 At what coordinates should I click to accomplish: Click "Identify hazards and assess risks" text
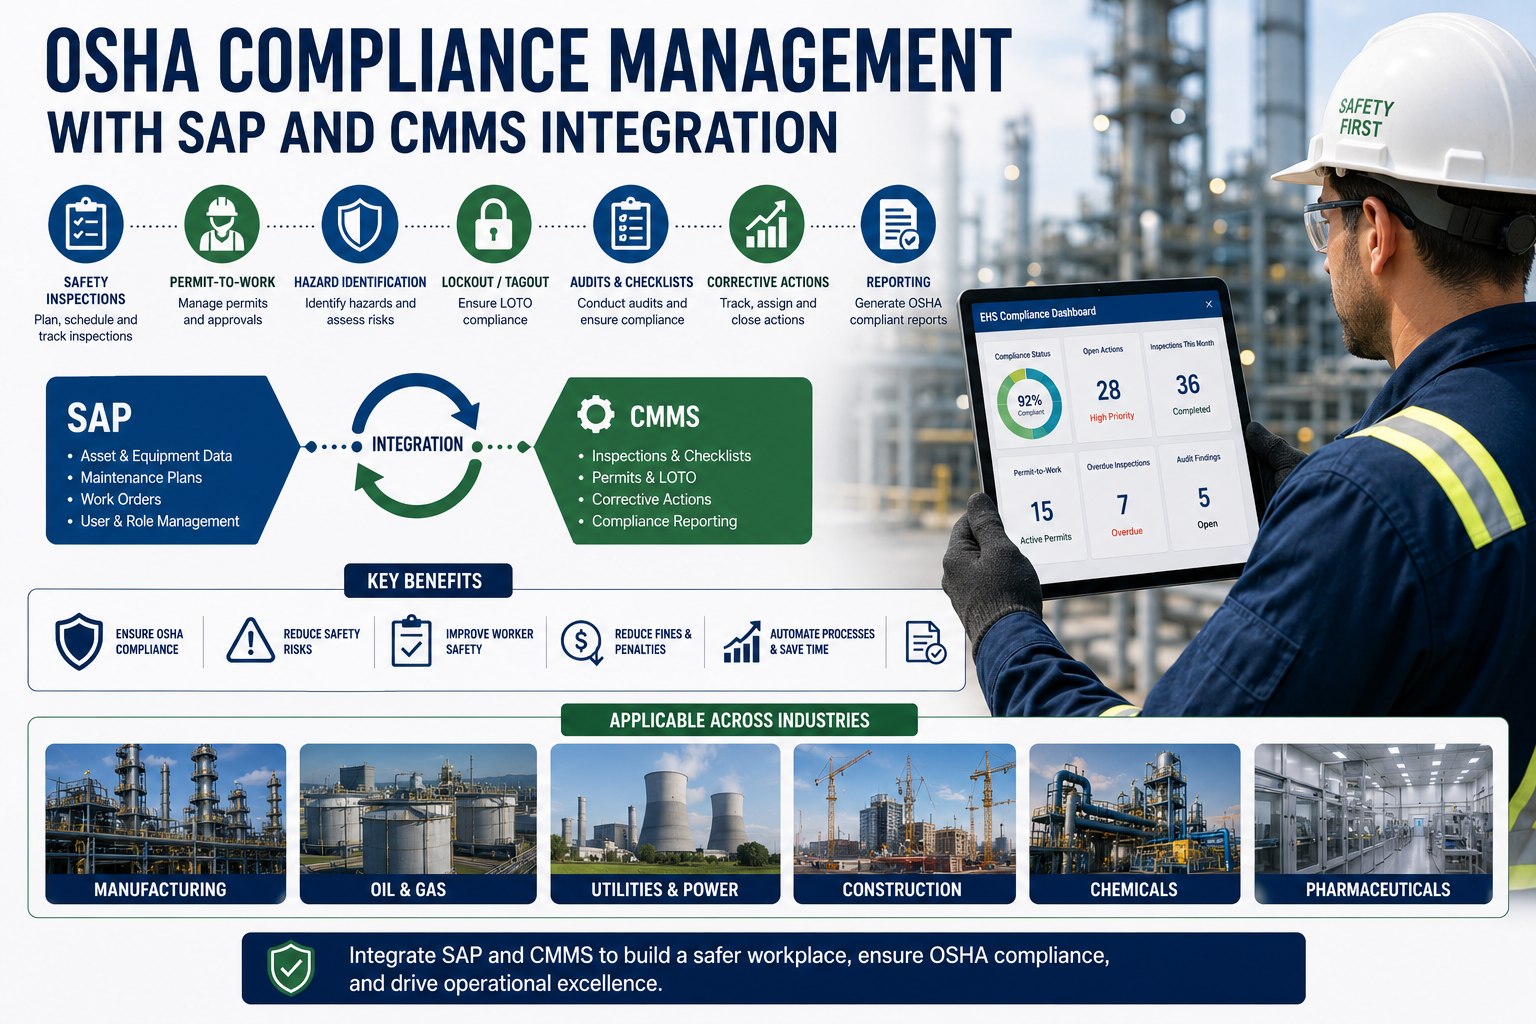(x=360, y=311)
